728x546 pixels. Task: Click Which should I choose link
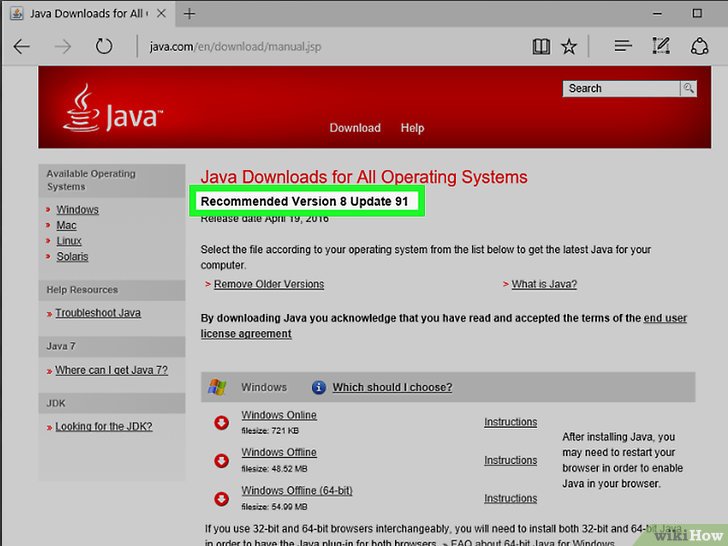392,387
